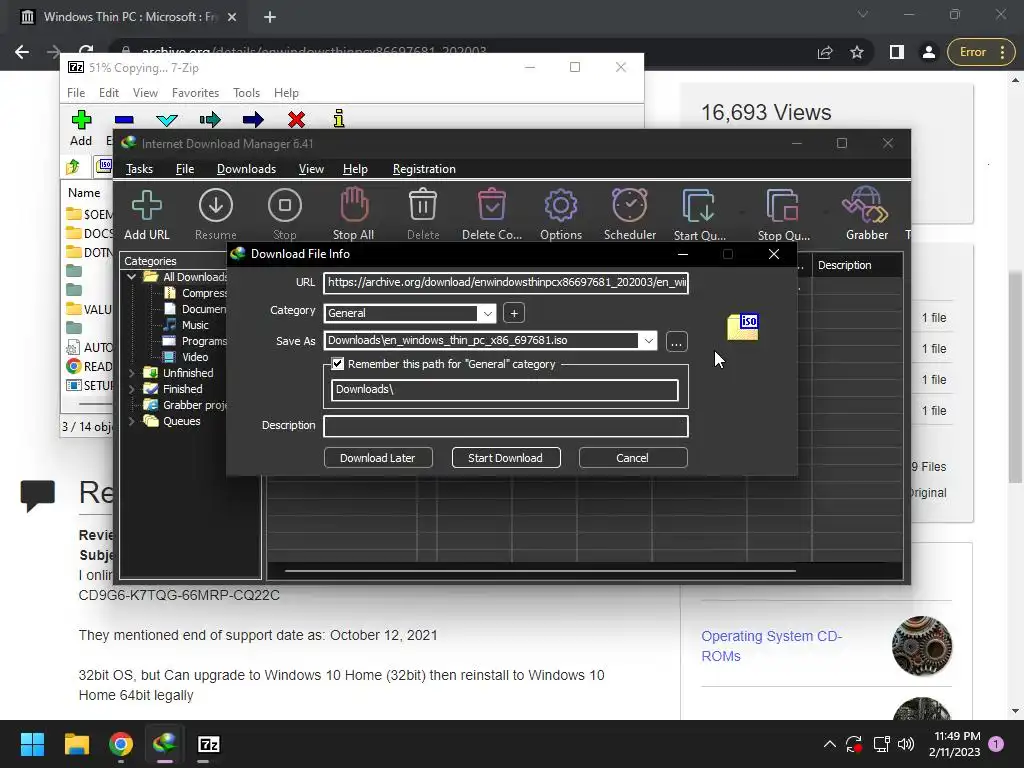
Task: Click the Resume toolbar icon in IDM
Action: (216, 206)
